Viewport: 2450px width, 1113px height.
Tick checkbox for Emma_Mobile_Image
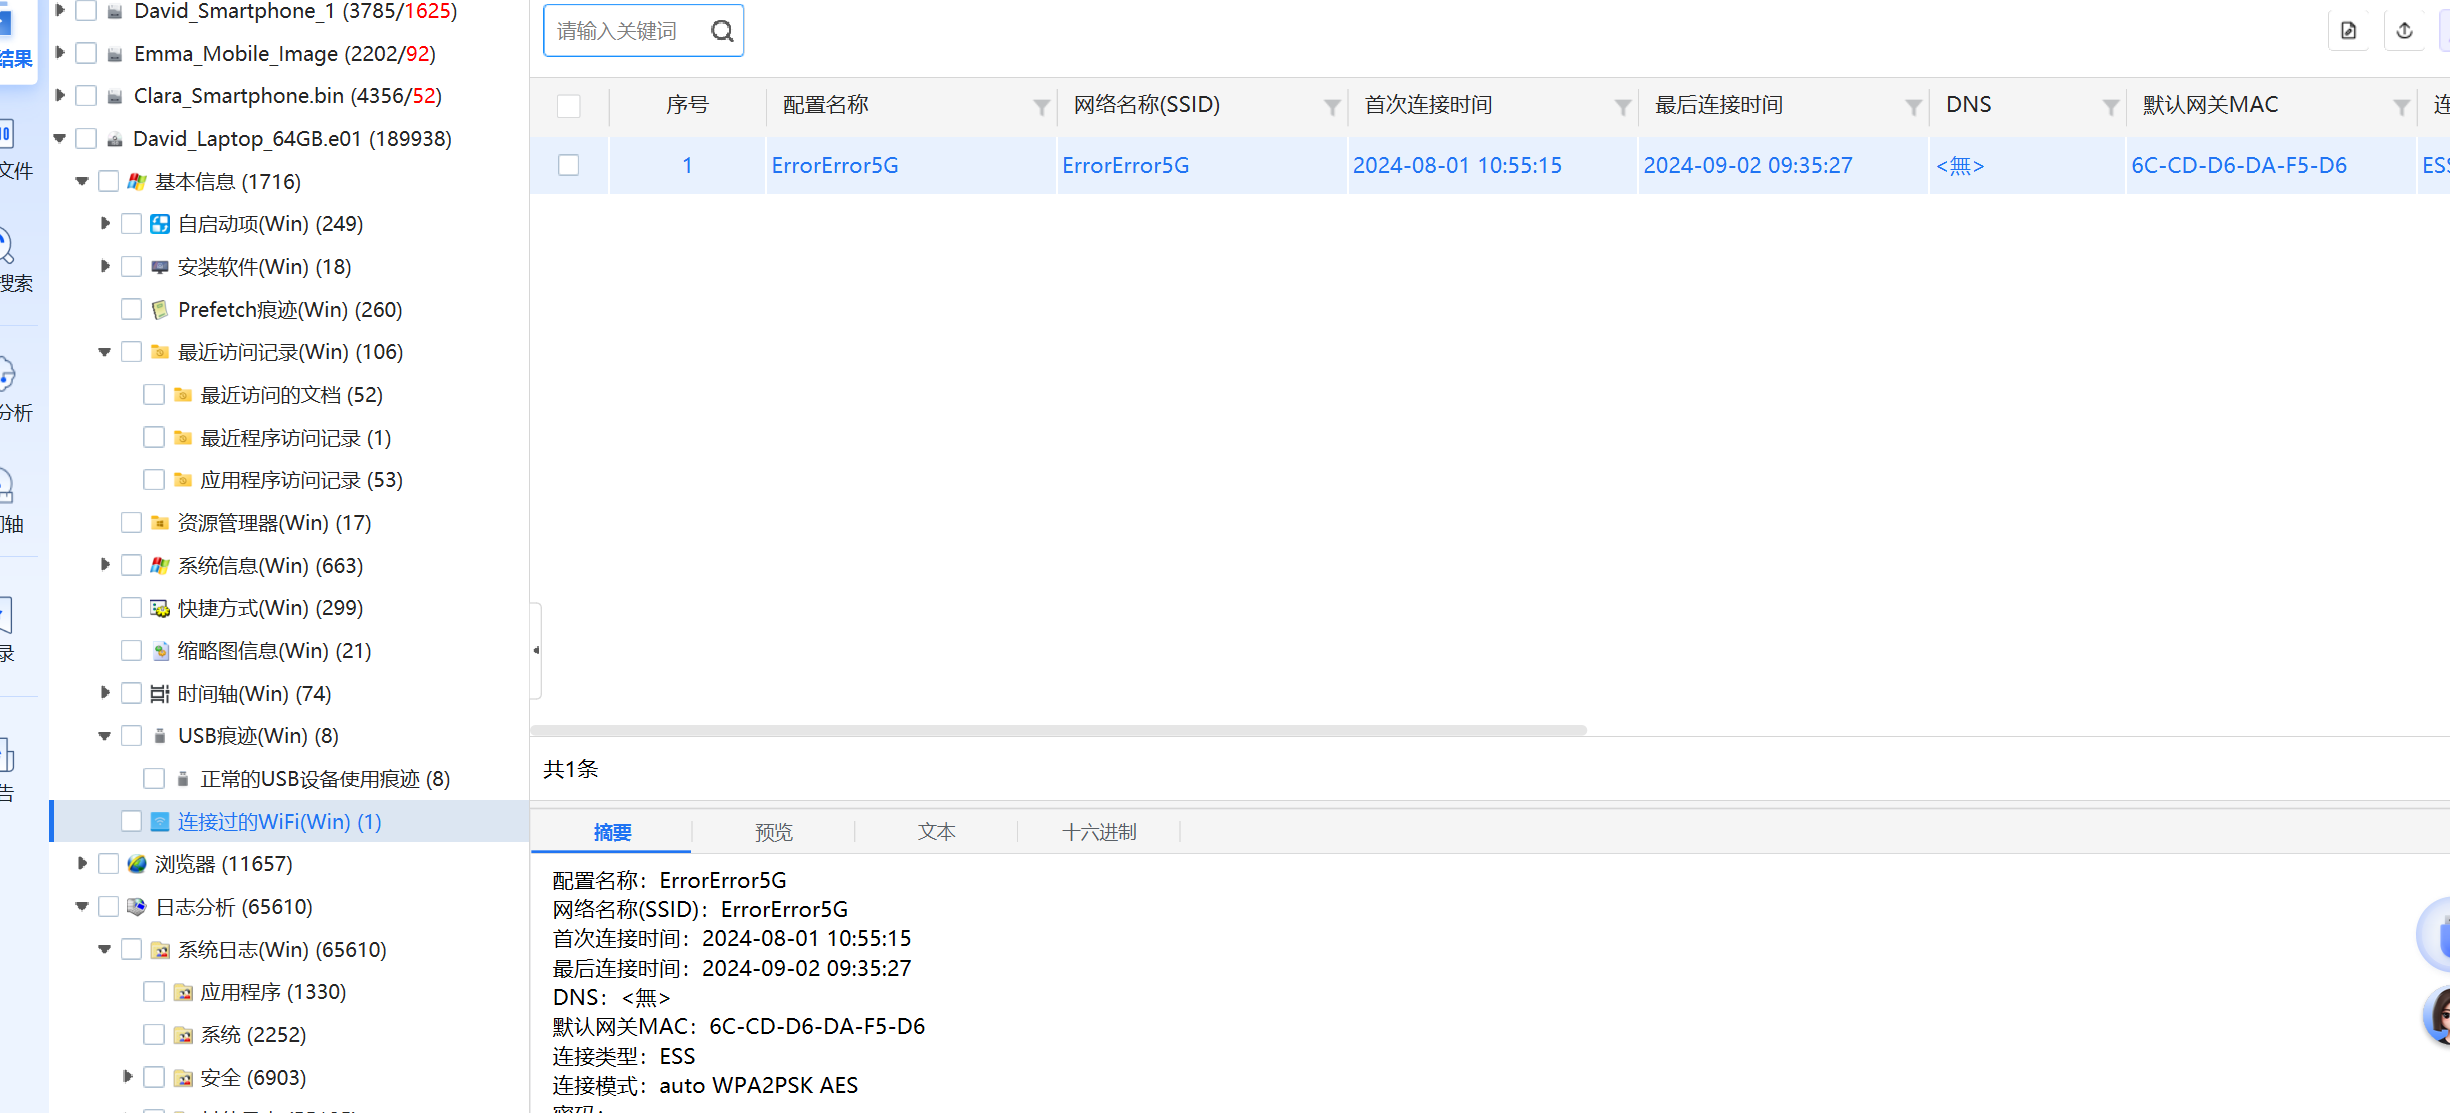[x=87, y=53]
